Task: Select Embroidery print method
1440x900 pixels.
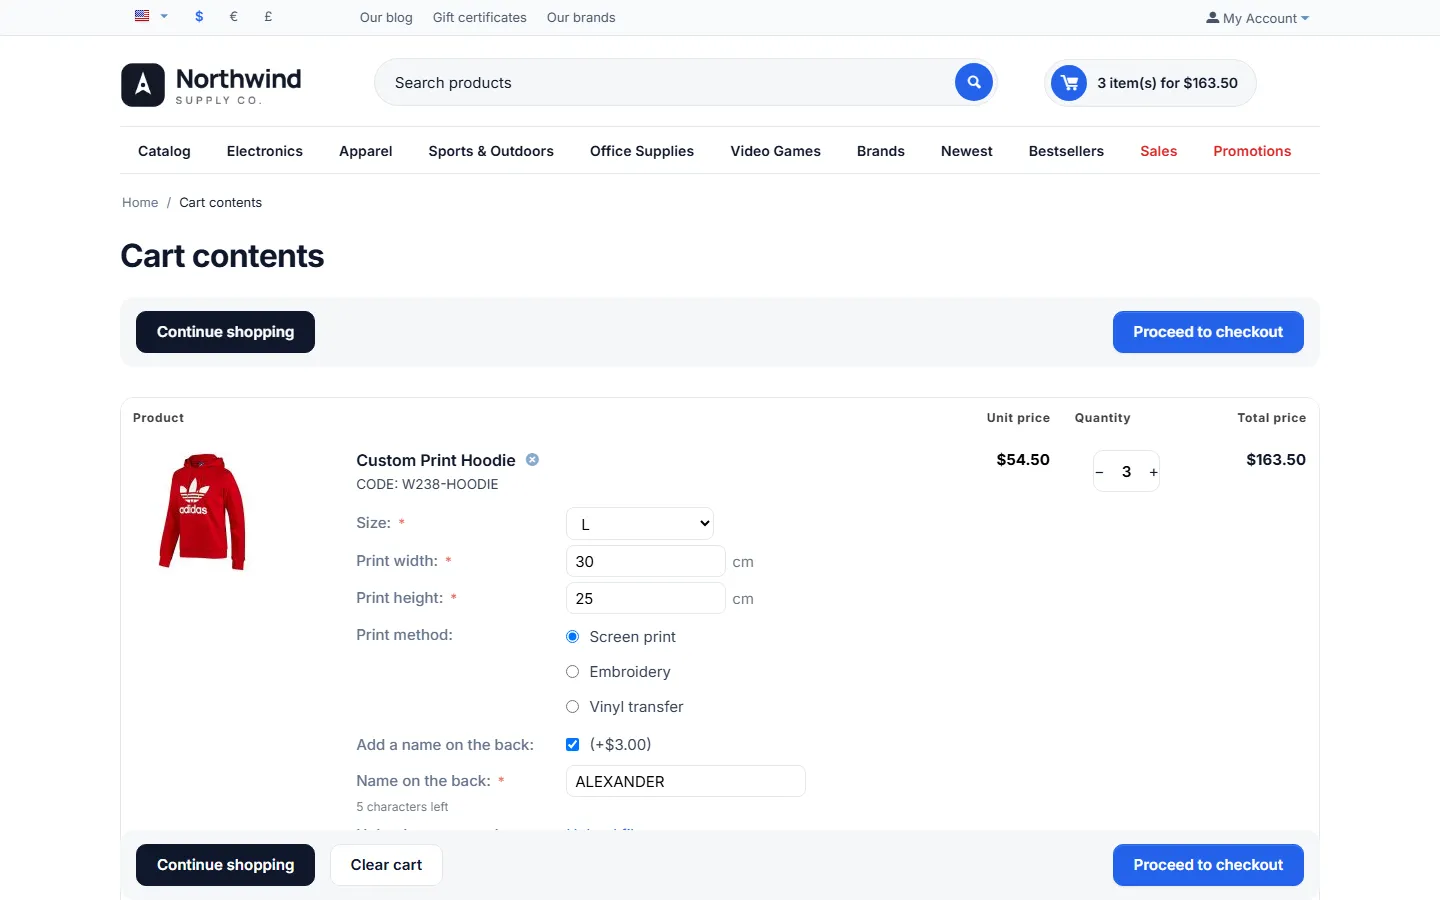Action: point(573,672)
